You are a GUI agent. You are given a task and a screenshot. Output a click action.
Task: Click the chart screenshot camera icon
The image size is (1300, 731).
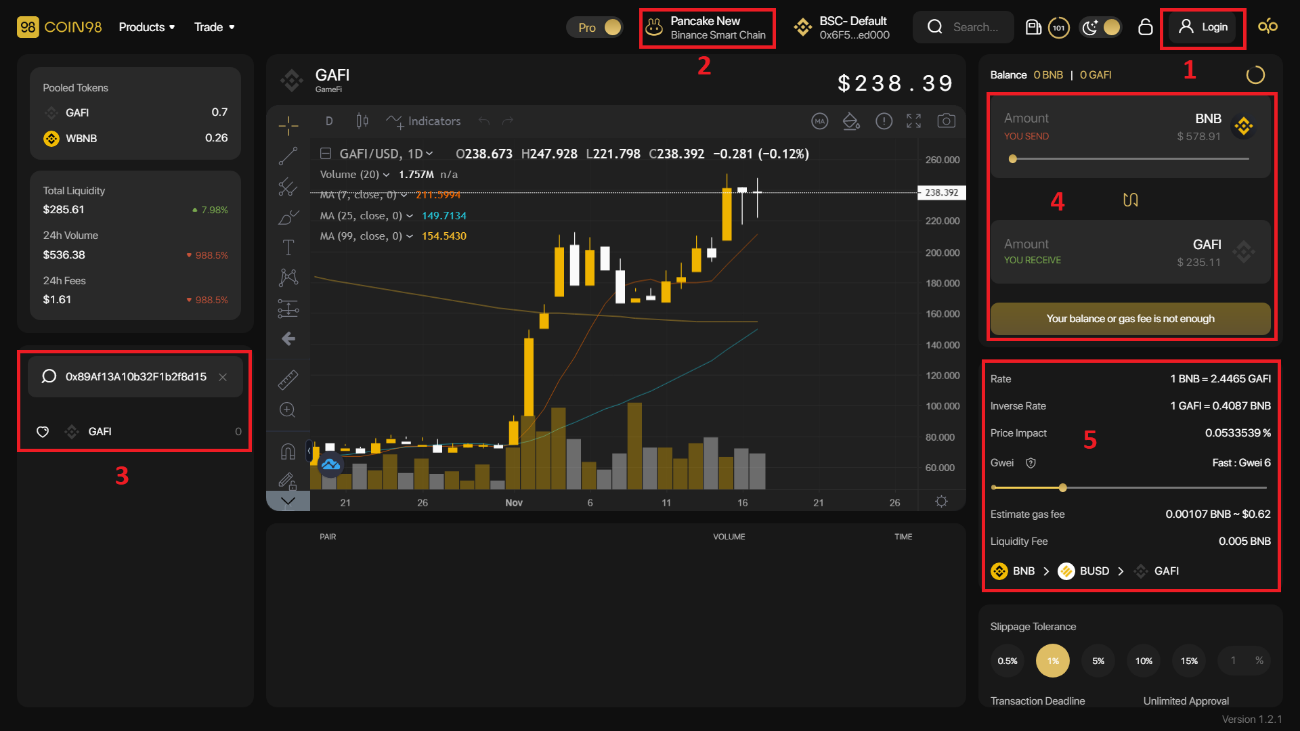946,121
